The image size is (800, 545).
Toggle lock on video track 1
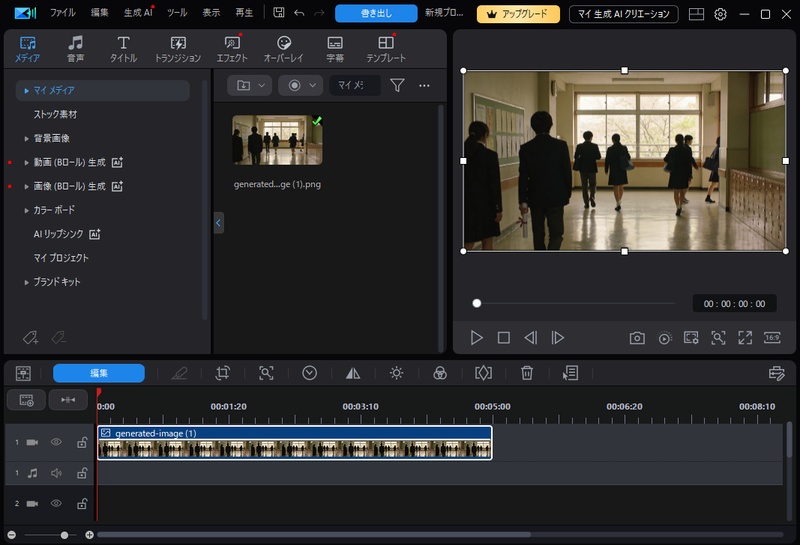[82, 442]
